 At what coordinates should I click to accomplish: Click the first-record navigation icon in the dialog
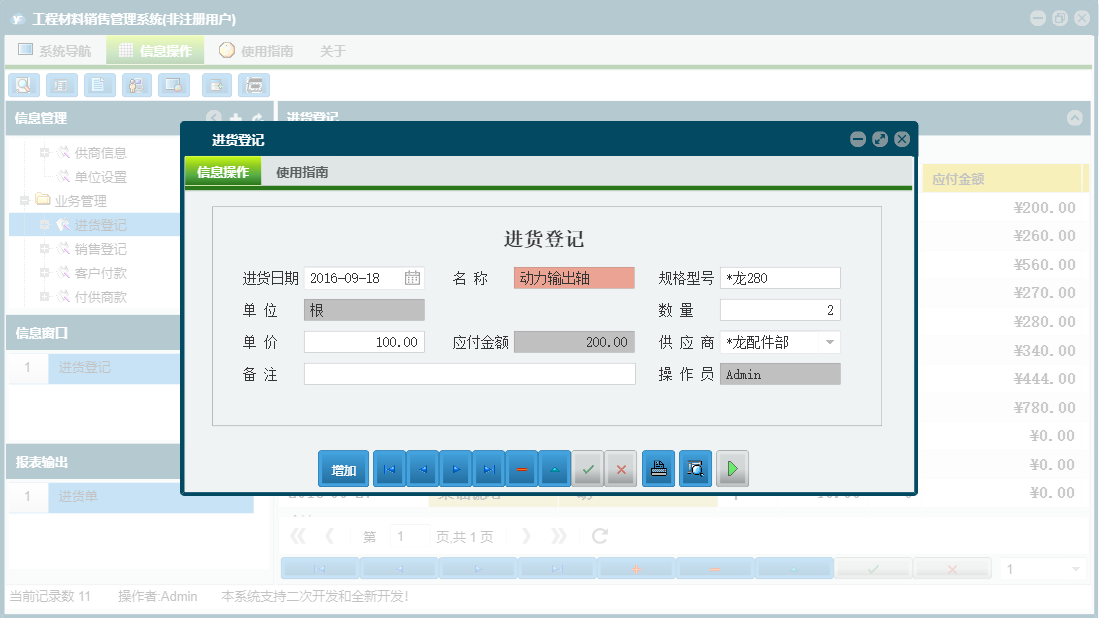(x=388, y=467)
